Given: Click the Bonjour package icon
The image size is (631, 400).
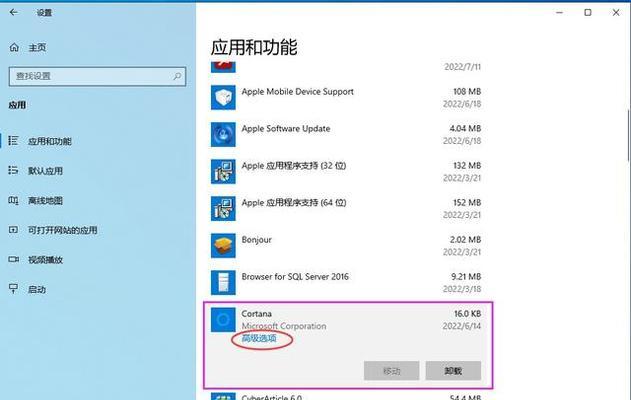Looking at the screenshot, I should [223, 245].
